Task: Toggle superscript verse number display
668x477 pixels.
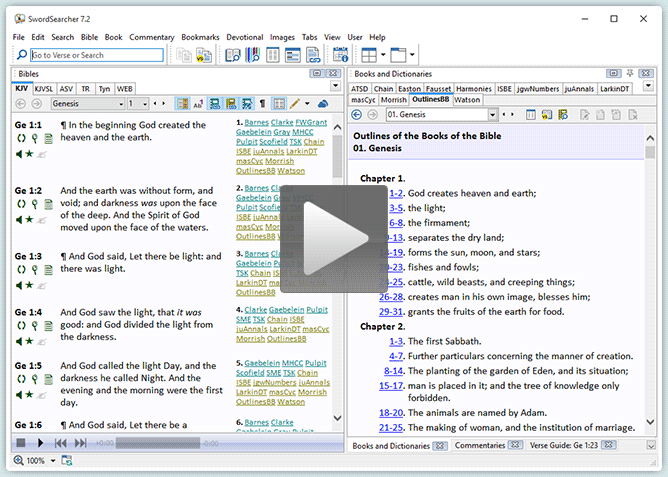Action: [198, 103]
